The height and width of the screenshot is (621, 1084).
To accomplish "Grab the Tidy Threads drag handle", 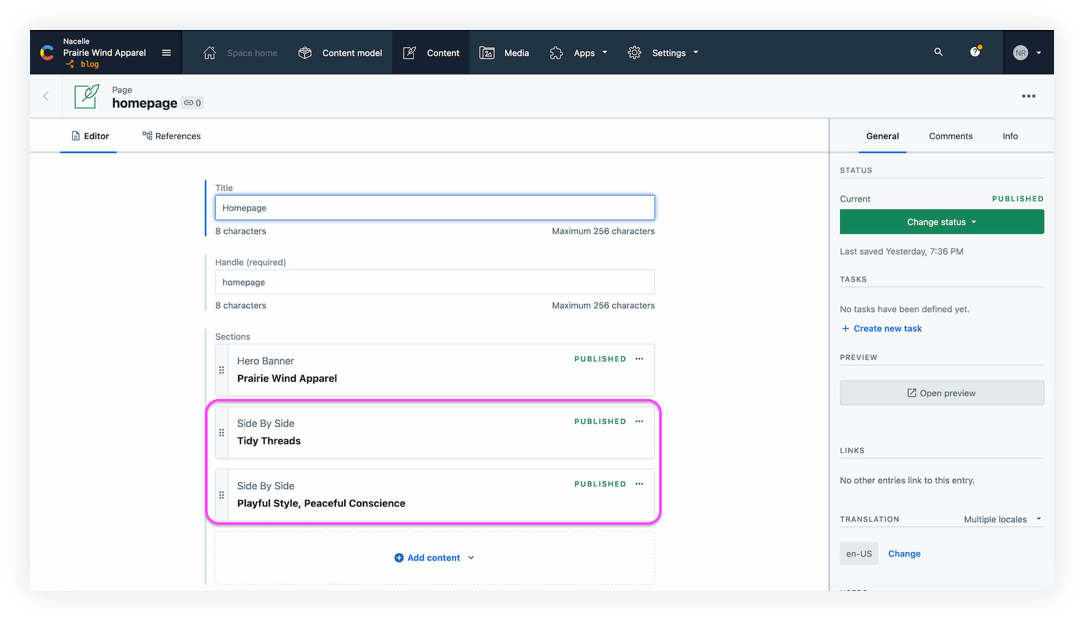I will click(221, 433).
